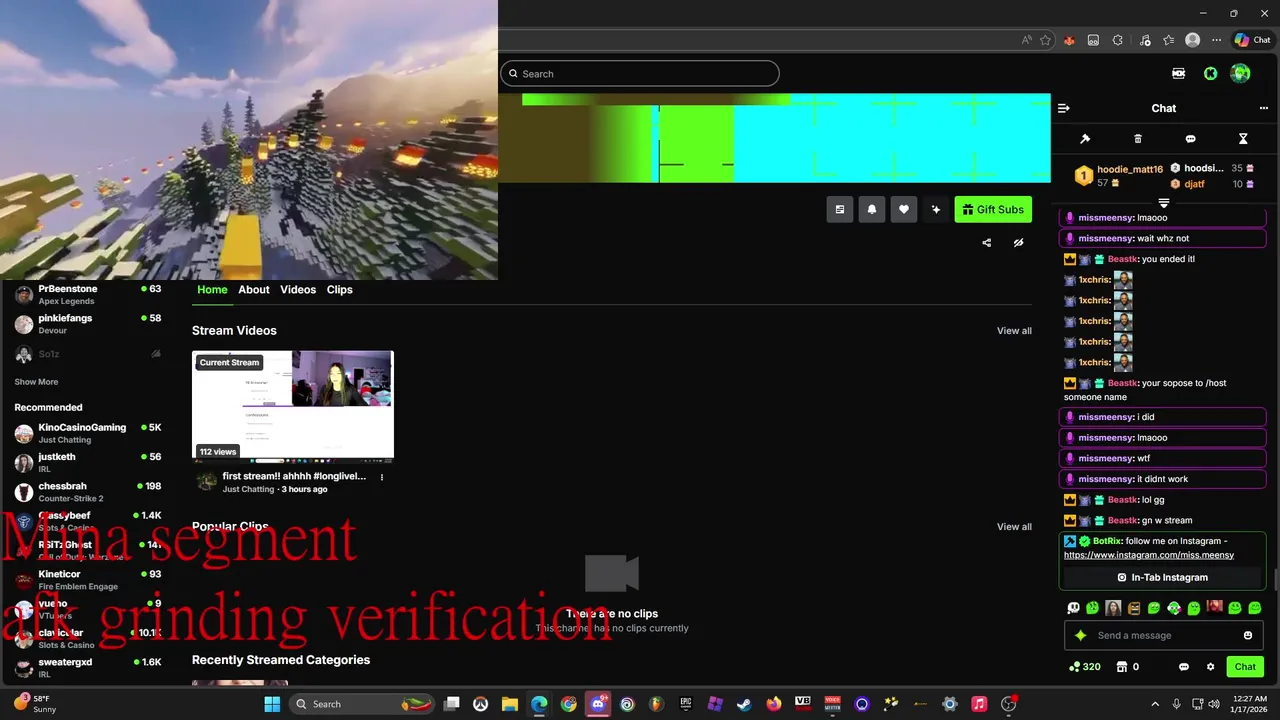
Task: Click the Send a message input field
Action: click(x=1163, y=635)
